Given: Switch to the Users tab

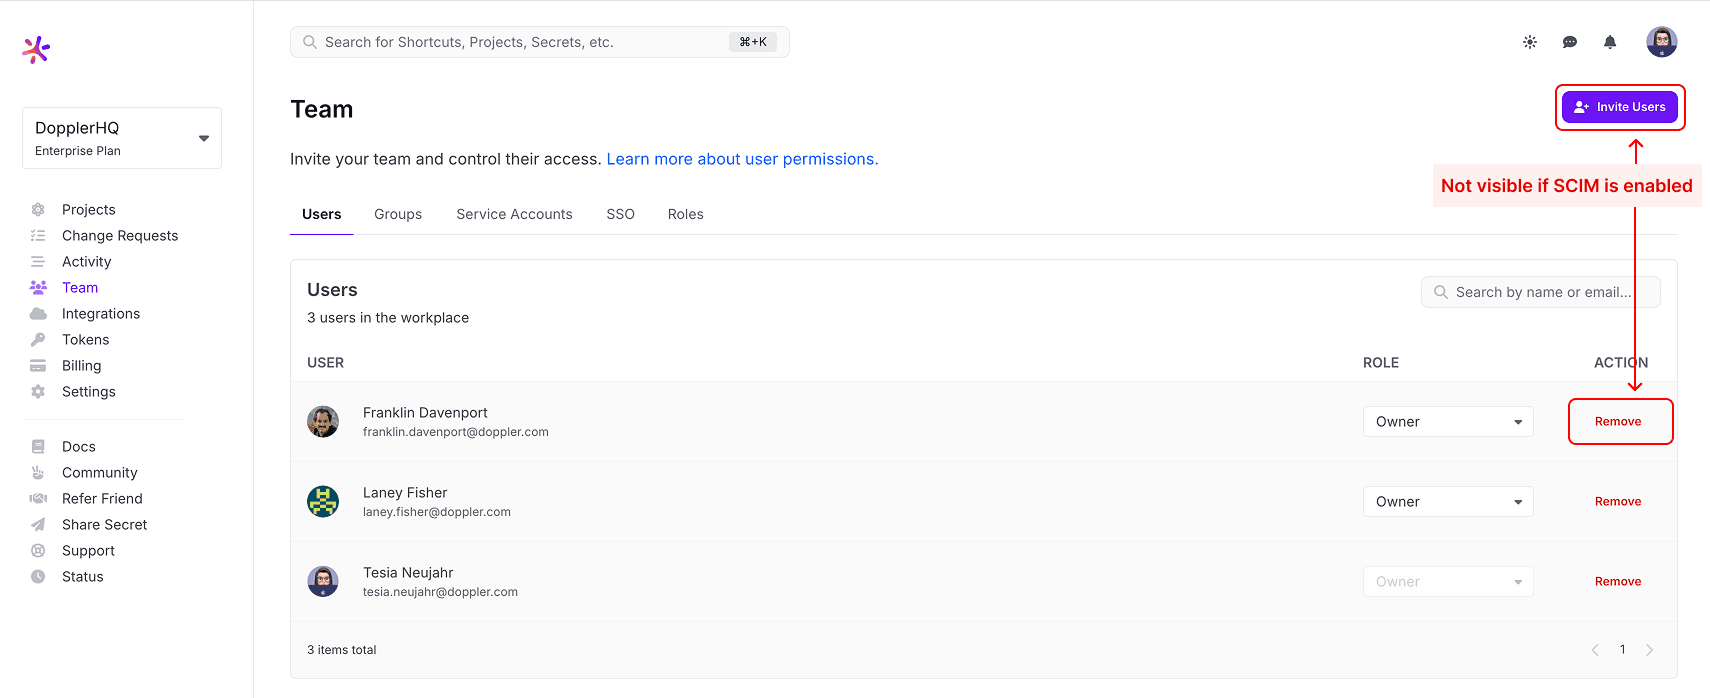Looking at the screenshot, I should [x=322, y=214].
